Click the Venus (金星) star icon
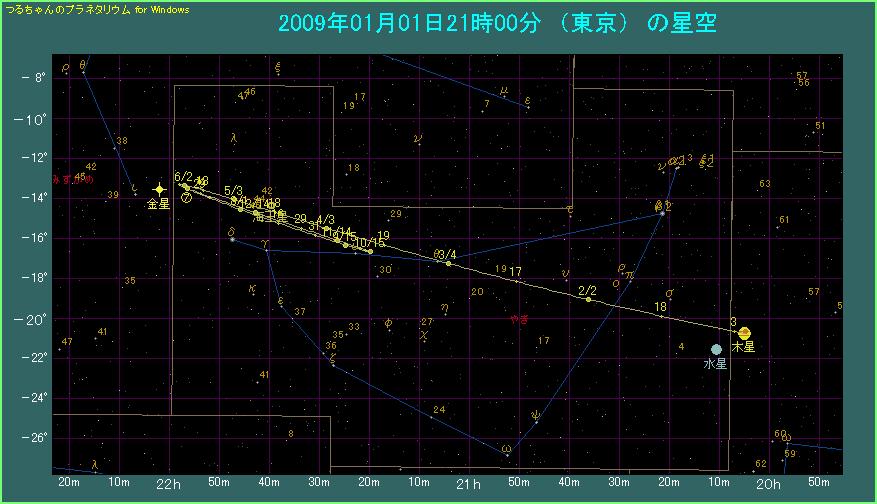Screen dimensions: 877x504 pyautogui.click(x=159, y=189)
